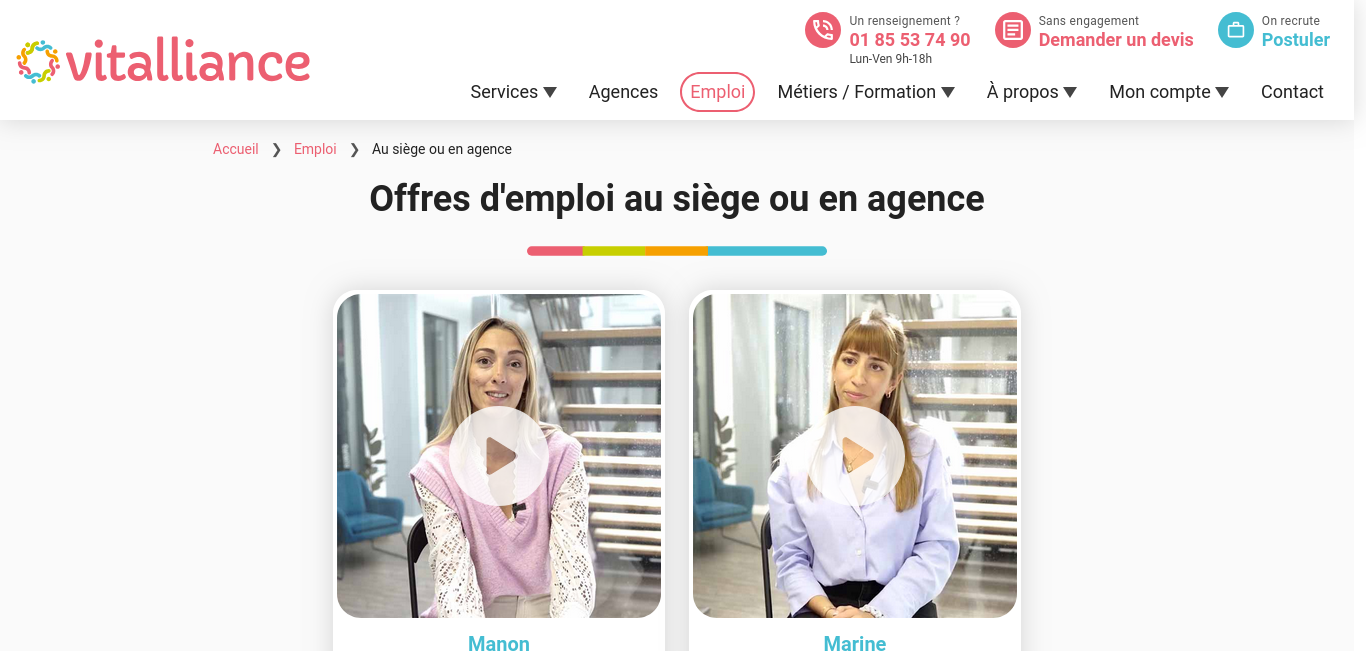Screen dimensions: 1366x651
Task: Click the name Manon below the video
Action: 499,643
